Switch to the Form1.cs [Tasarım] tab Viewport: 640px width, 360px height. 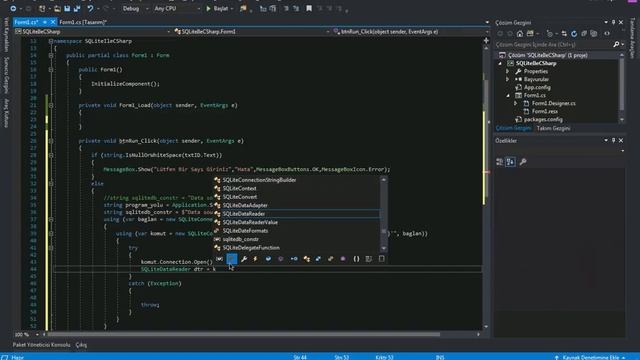[83, 22]
